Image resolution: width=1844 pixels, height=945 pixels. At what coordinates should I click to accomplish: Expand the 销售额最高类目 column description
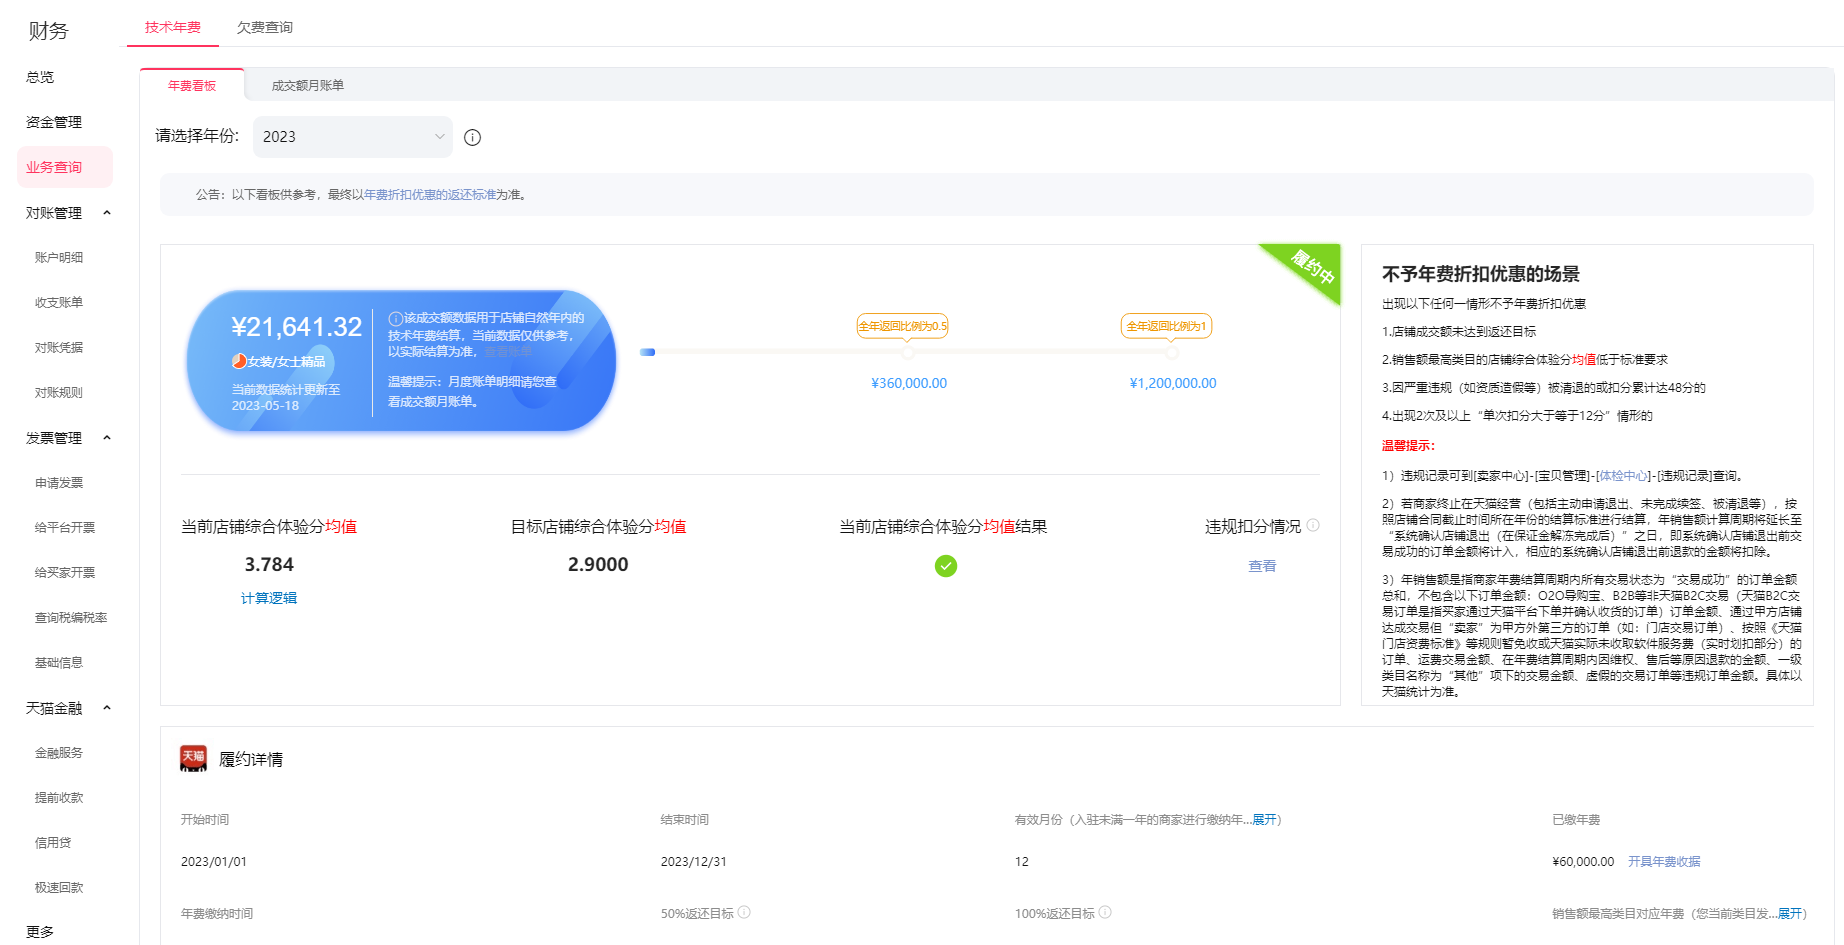coord(1790,913)
